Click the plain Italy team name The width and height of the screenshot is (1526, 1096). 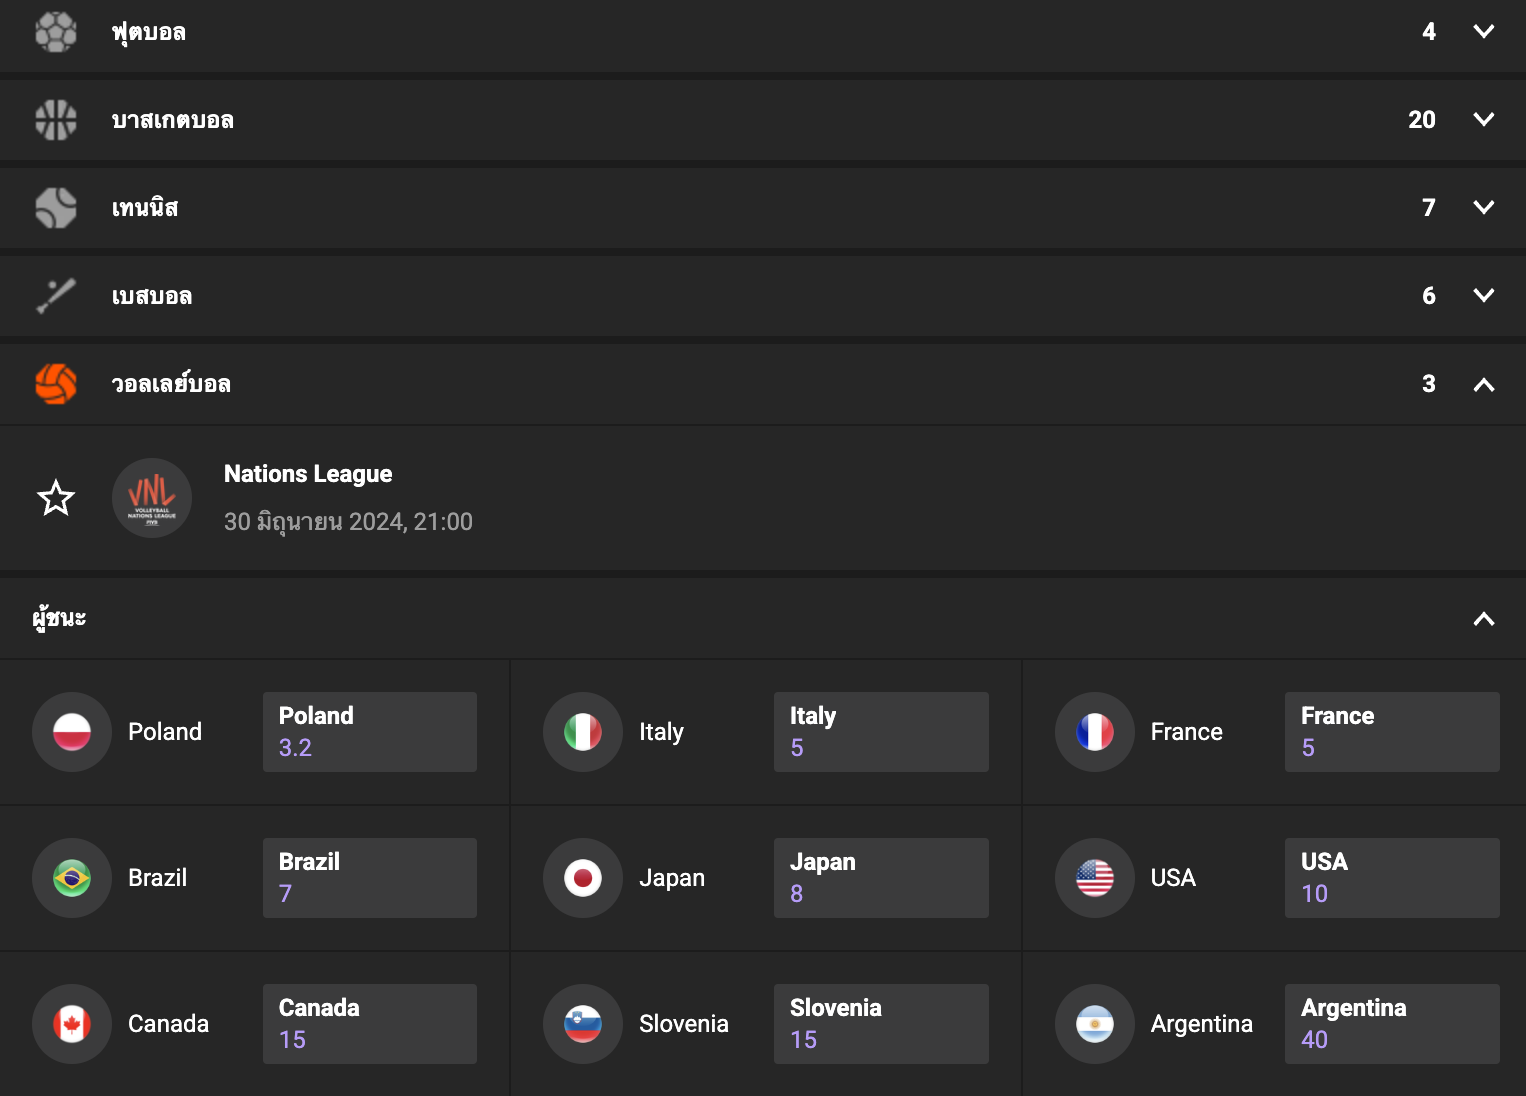pos(661,732)
